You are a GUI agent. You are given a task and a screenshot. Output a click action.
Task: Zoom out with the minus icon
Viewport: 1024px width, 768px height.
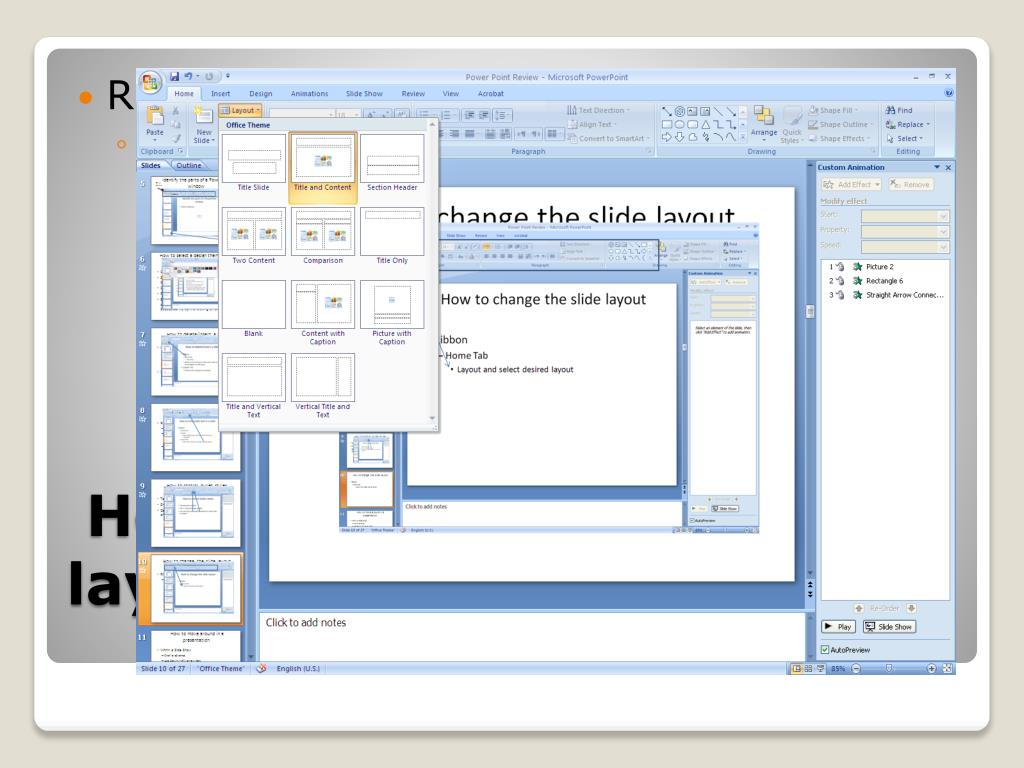click(x=856, y=669)
